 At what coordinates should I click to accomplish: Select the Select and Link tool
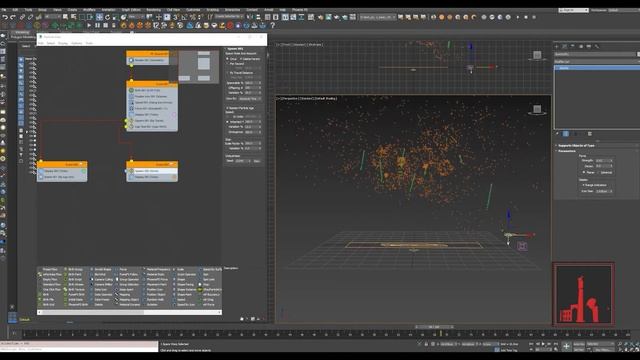[x=22, y=17]
